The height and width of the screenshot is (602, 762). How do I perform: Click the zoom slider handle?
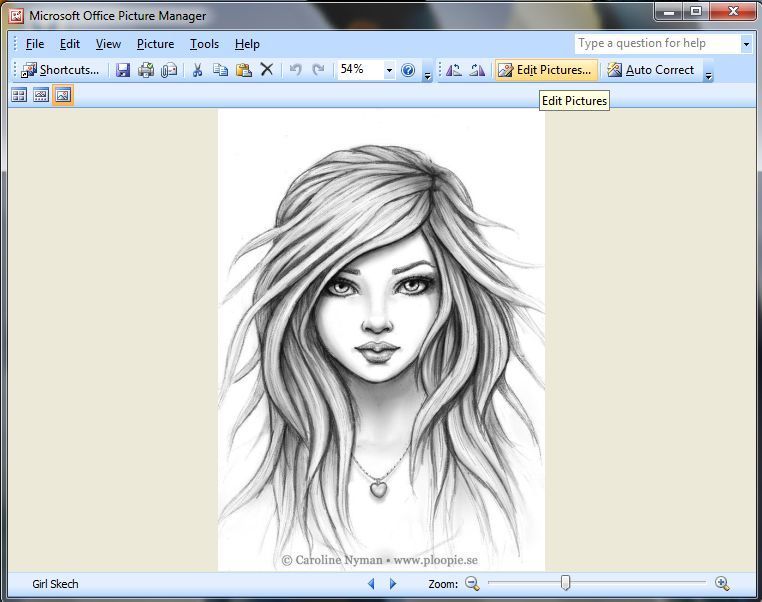pyautogui.click(x=565, y=582)
